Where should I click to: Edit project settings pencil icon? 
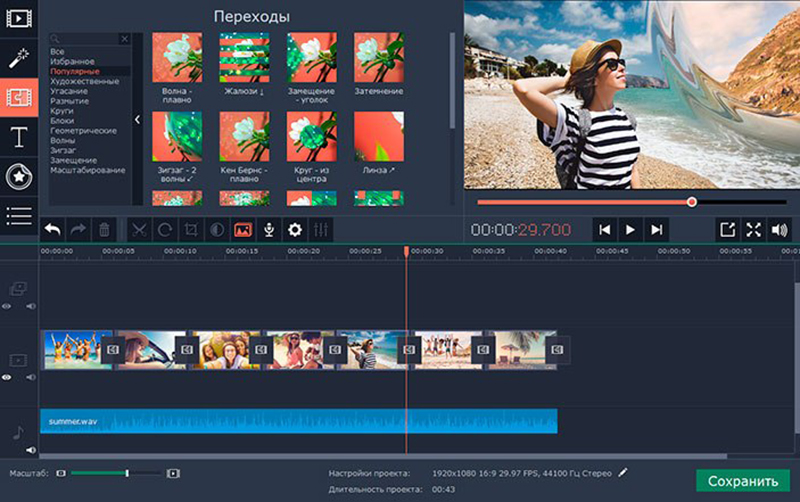tap(622, 473)
